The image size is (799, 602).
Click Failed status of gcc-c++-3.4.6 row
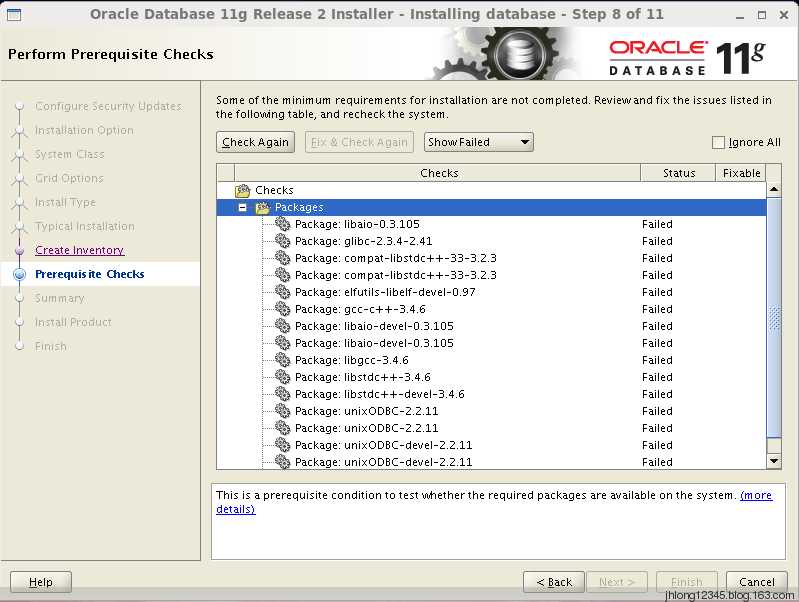pos(657,309)
